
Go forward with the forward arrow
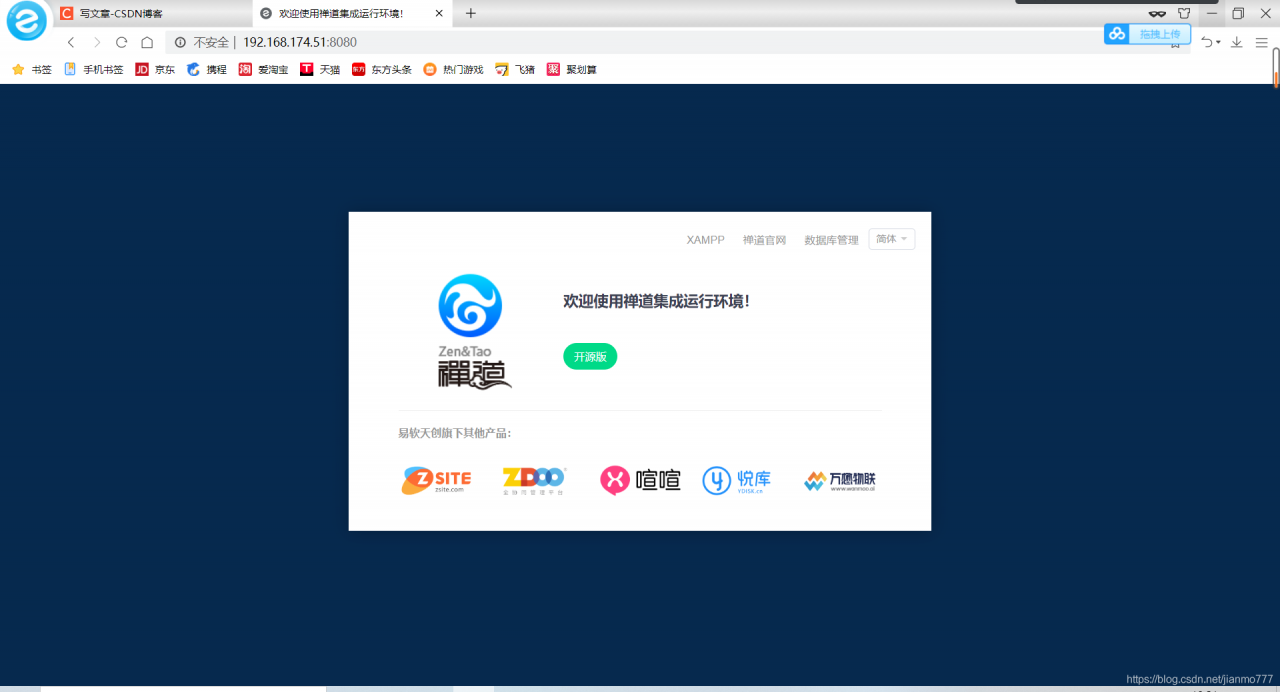(x=96, y=42)
